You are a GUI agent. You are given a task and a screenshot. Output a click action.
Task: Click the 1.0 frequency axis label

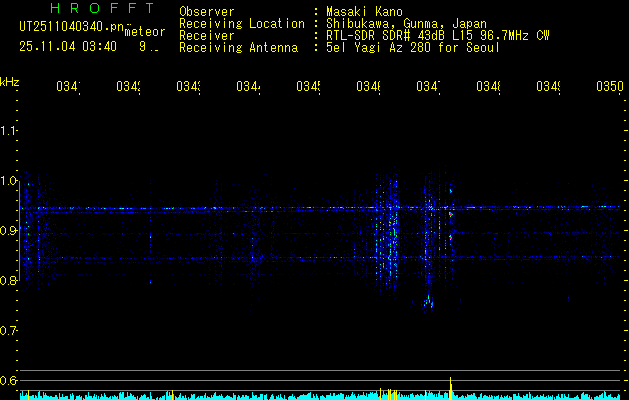pyautogui.click(x=8, y=181)
